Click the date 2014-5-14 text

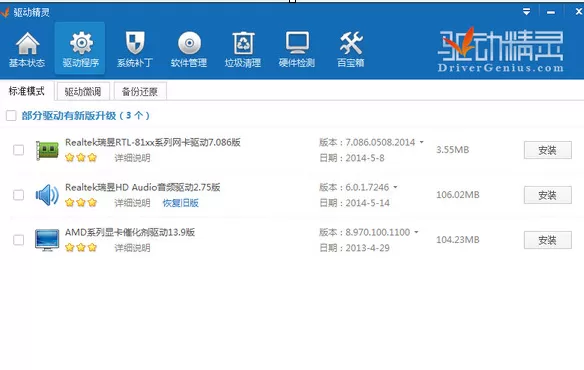[367, 203]
